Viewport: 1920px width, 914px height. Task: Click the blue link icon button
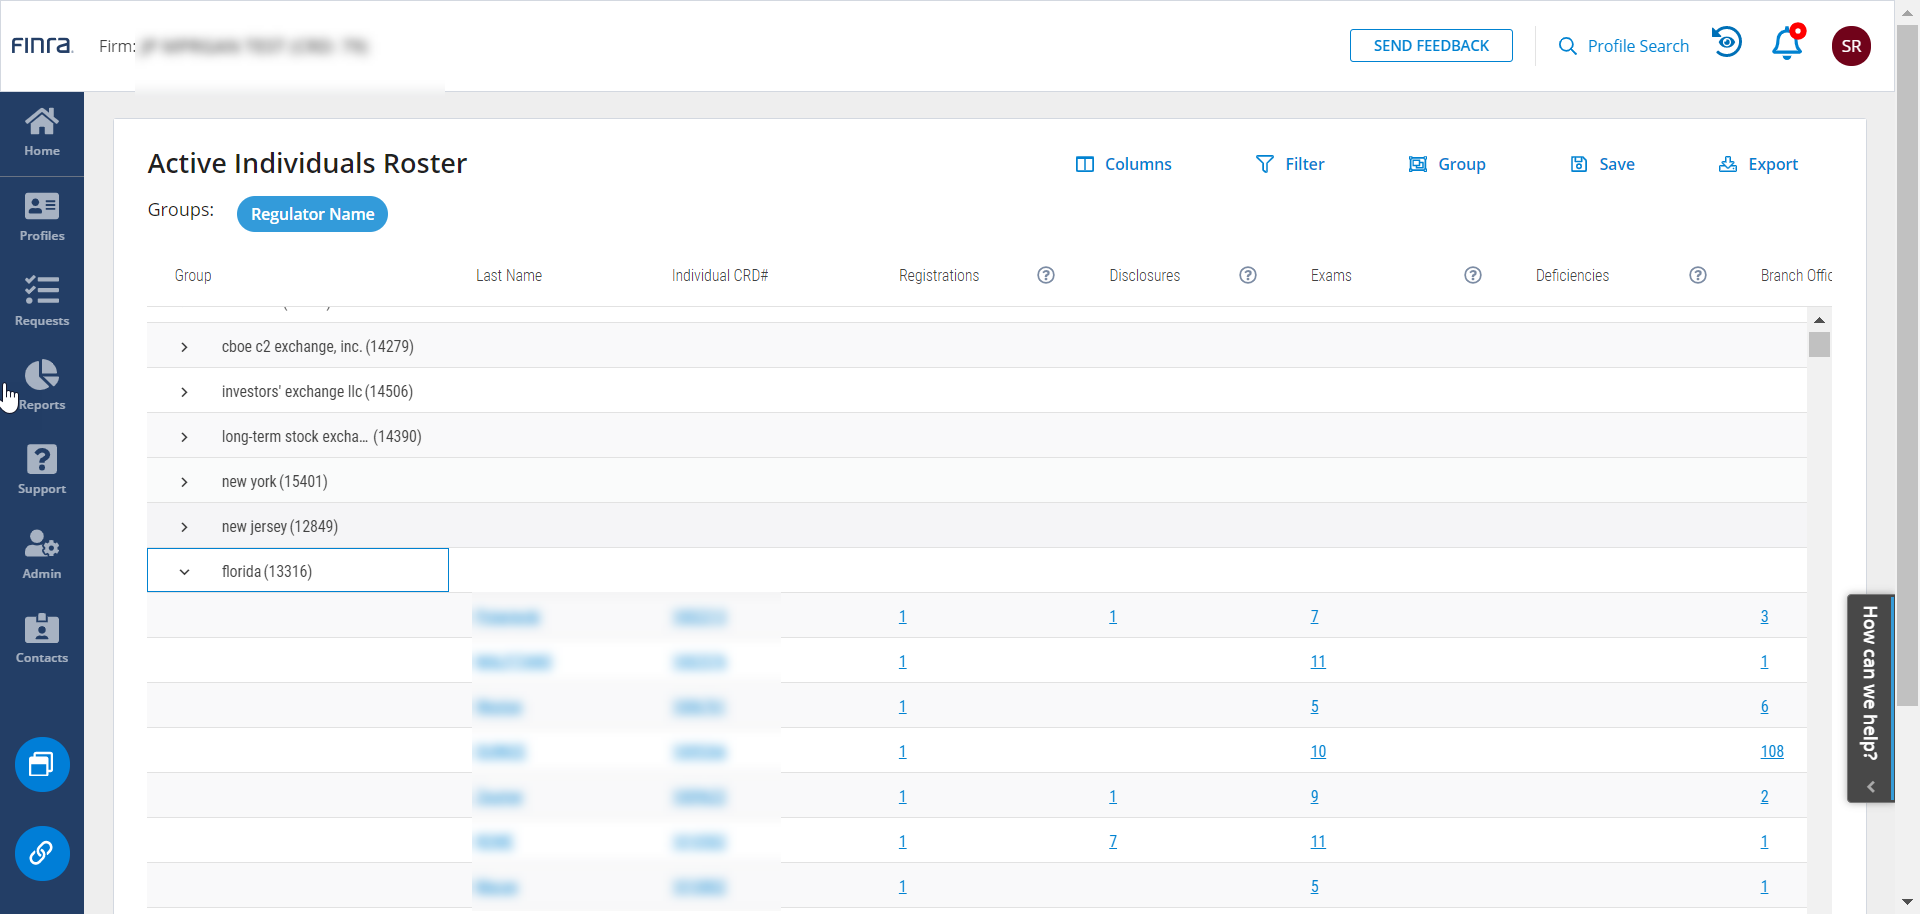[42, 853]
